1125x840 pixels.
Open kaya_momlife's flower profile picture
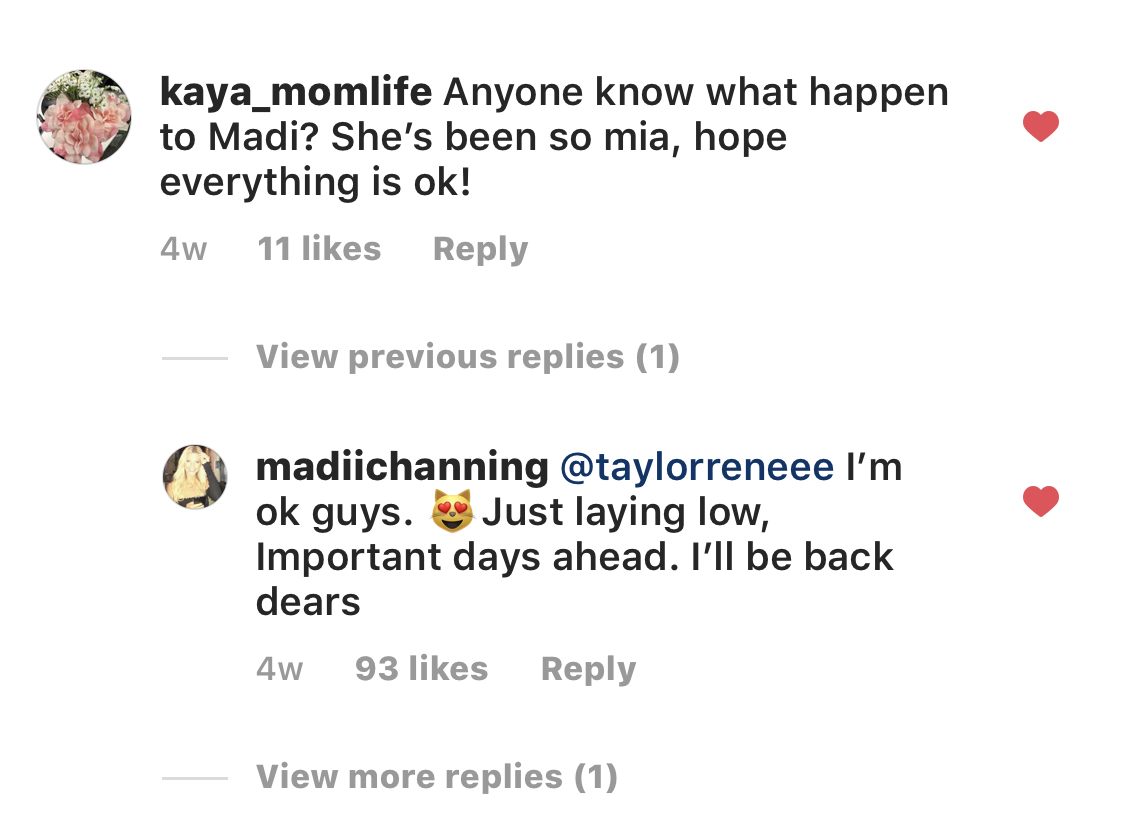click(x=84, y=117)
